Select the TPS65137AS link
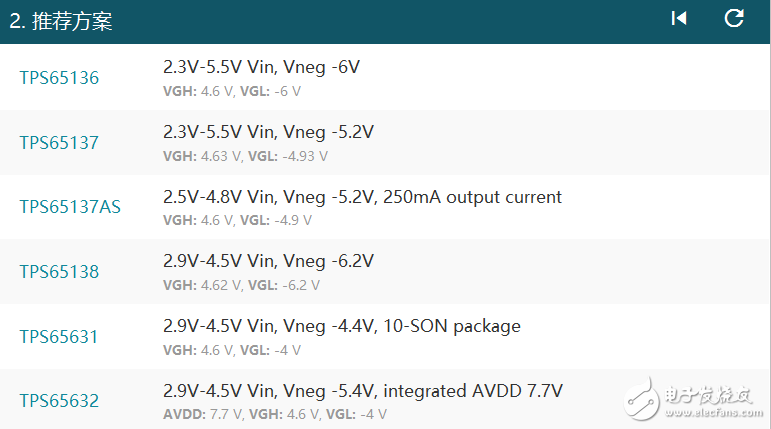 pos(70,207)
